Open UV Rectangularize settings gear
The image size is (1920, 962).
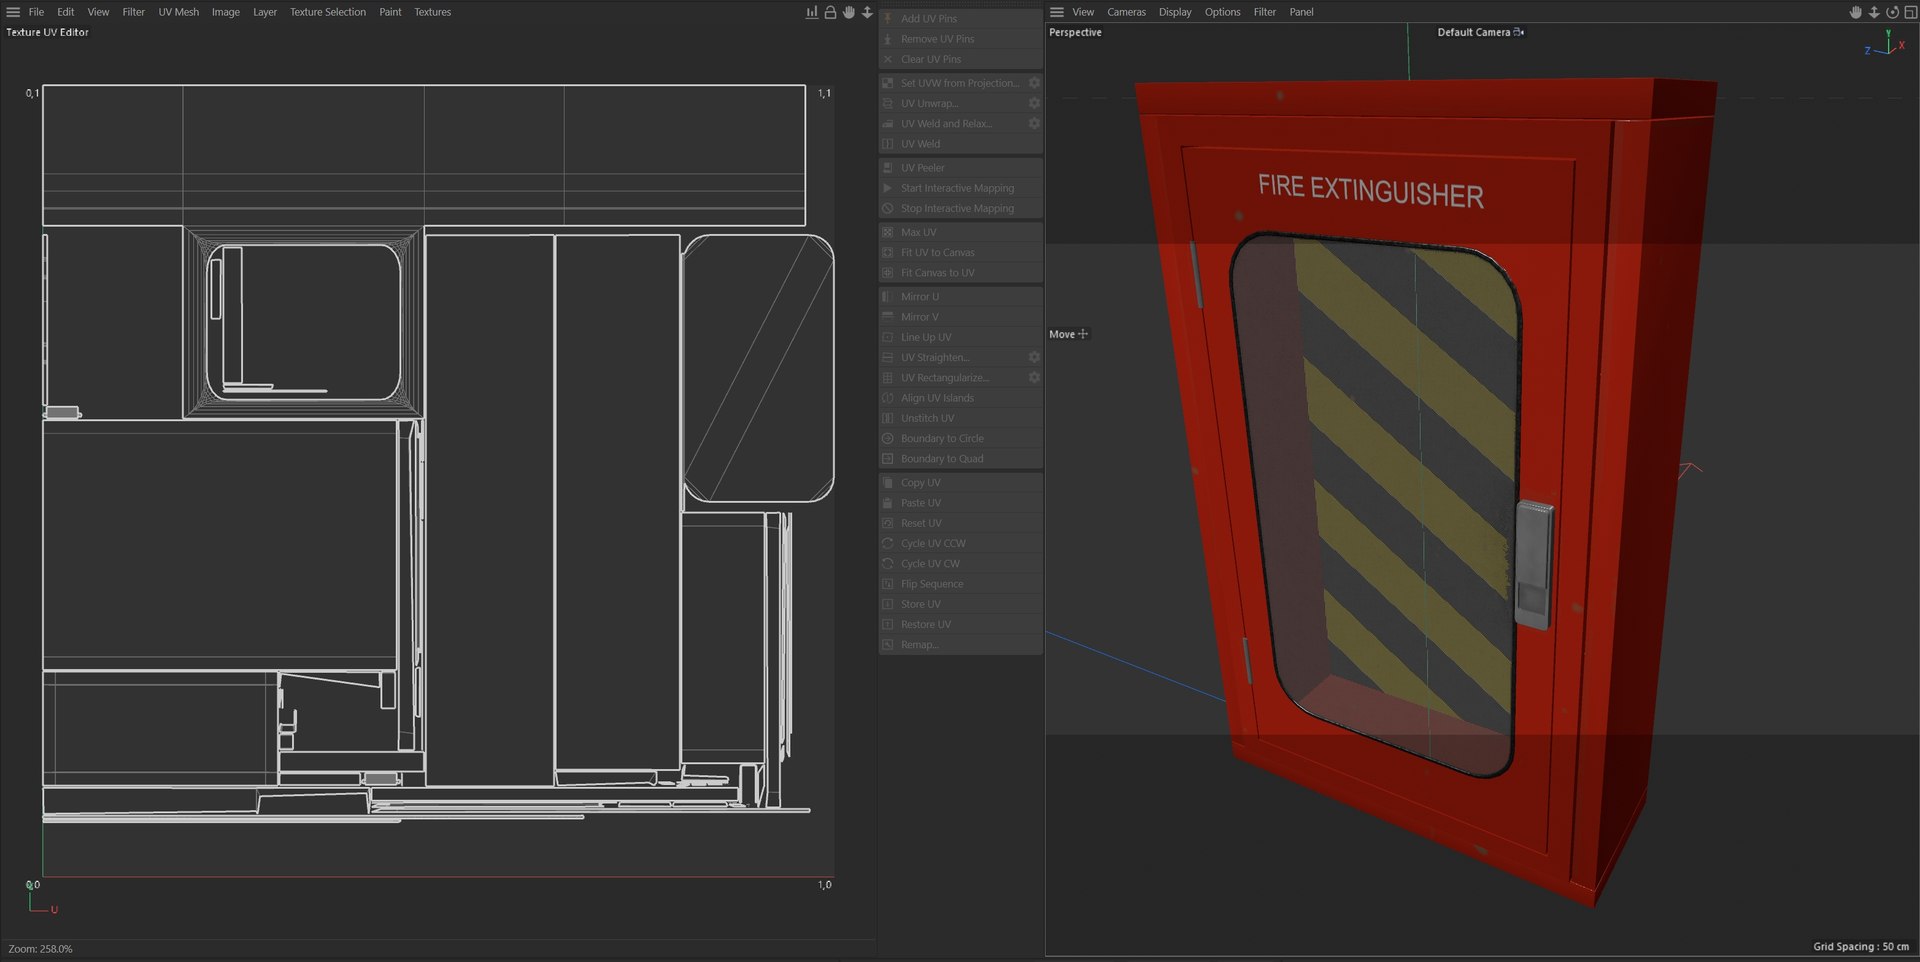click(1034, 377)
